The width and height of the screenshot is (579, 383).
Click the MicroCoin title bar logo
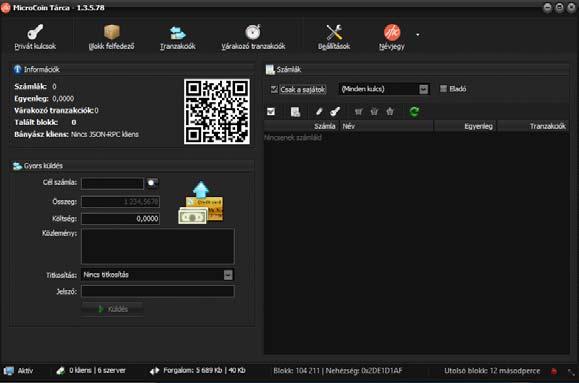(x=6, y=8)
